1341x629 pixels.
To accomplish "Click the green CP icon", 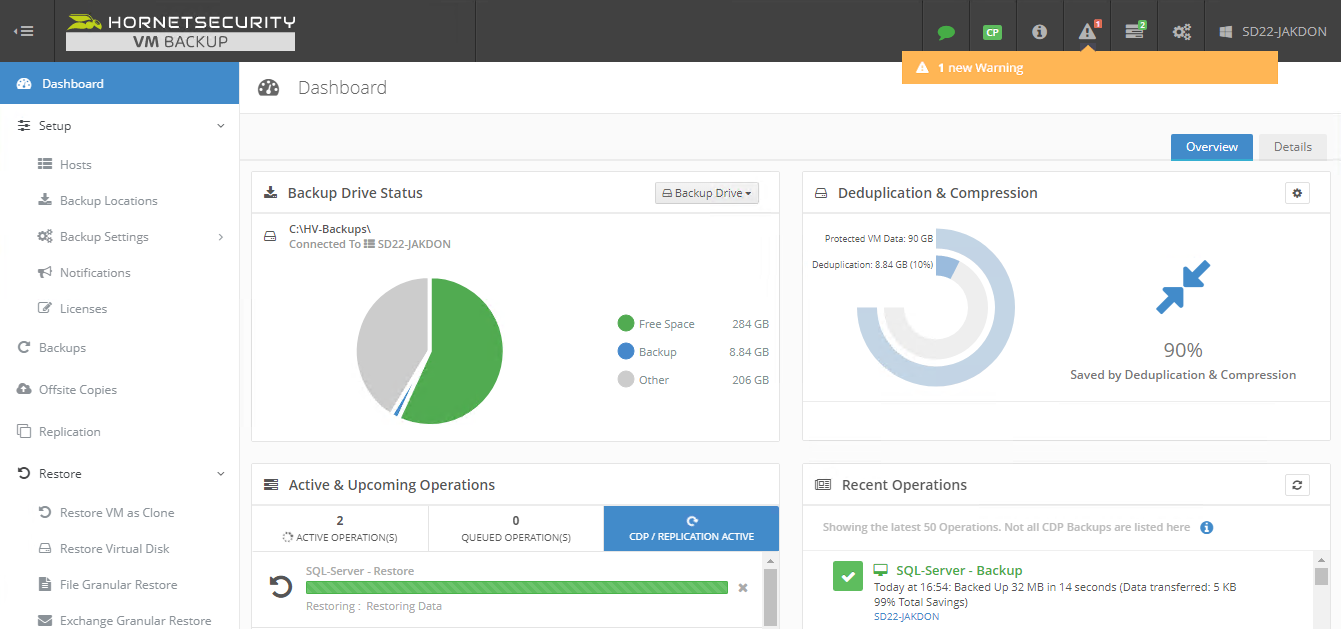I will pyautogui.click(x=992, y=32).
